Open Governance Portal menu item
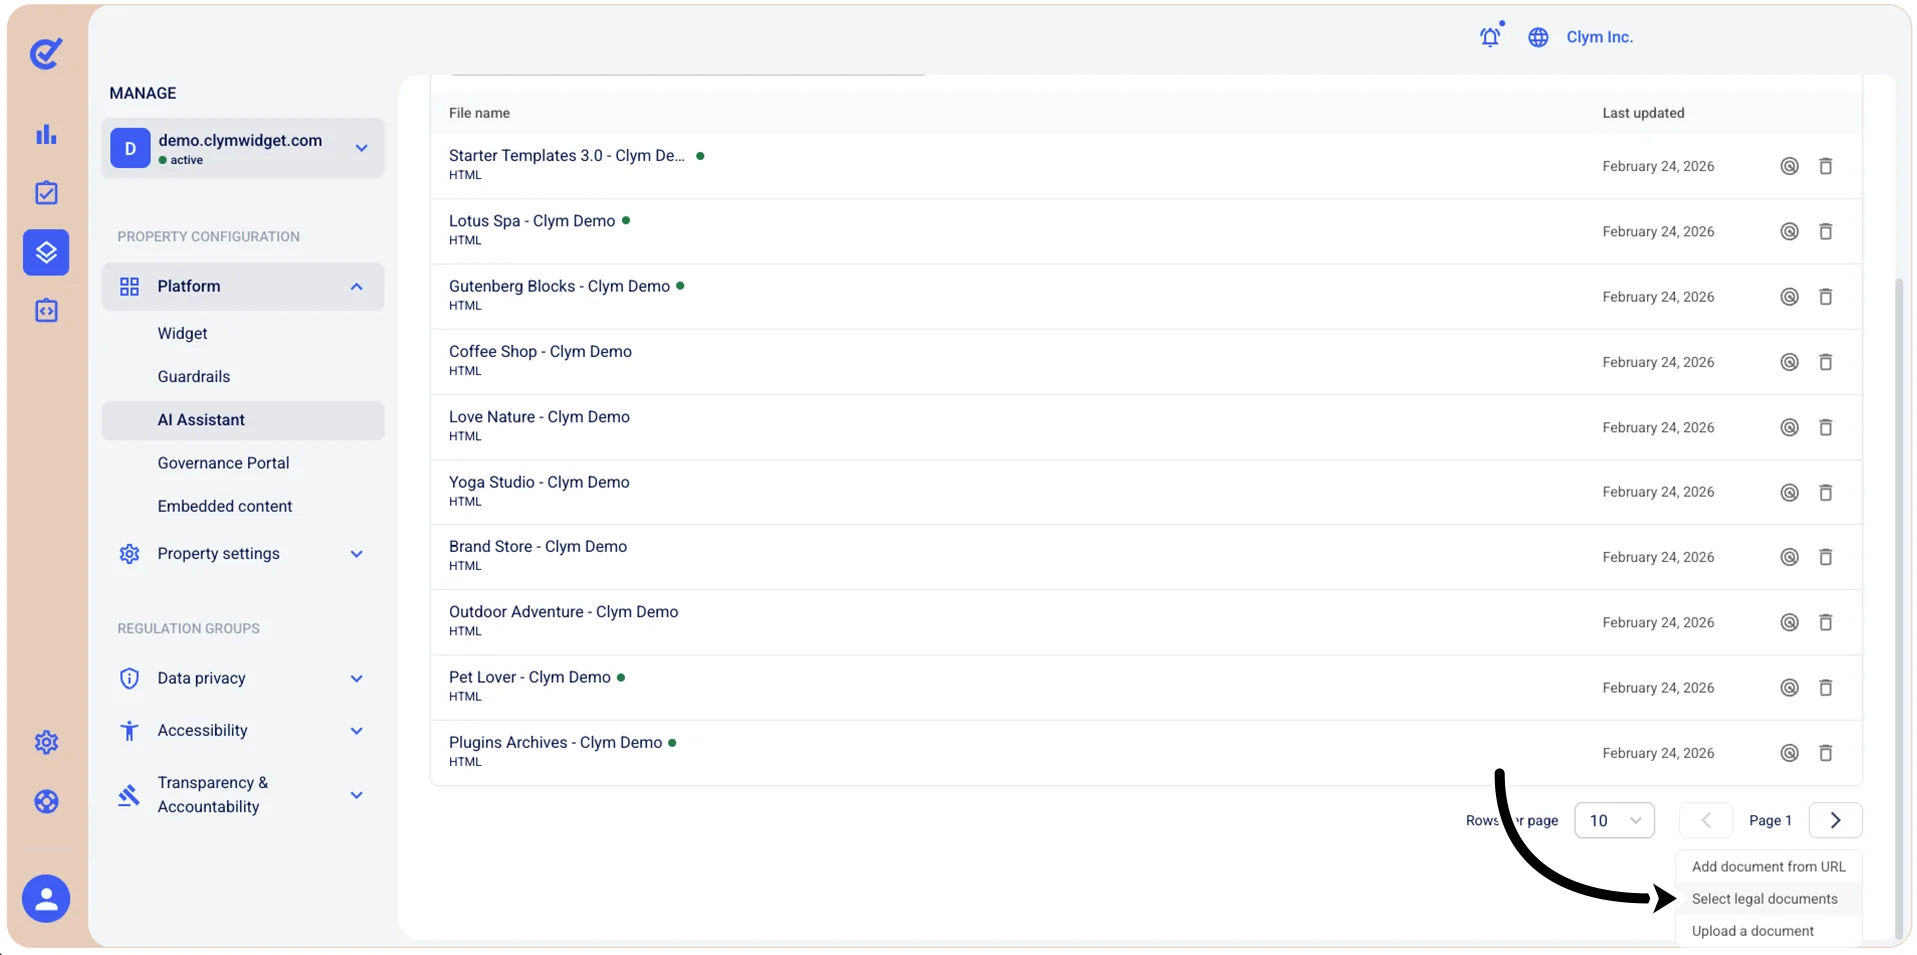 223,463
